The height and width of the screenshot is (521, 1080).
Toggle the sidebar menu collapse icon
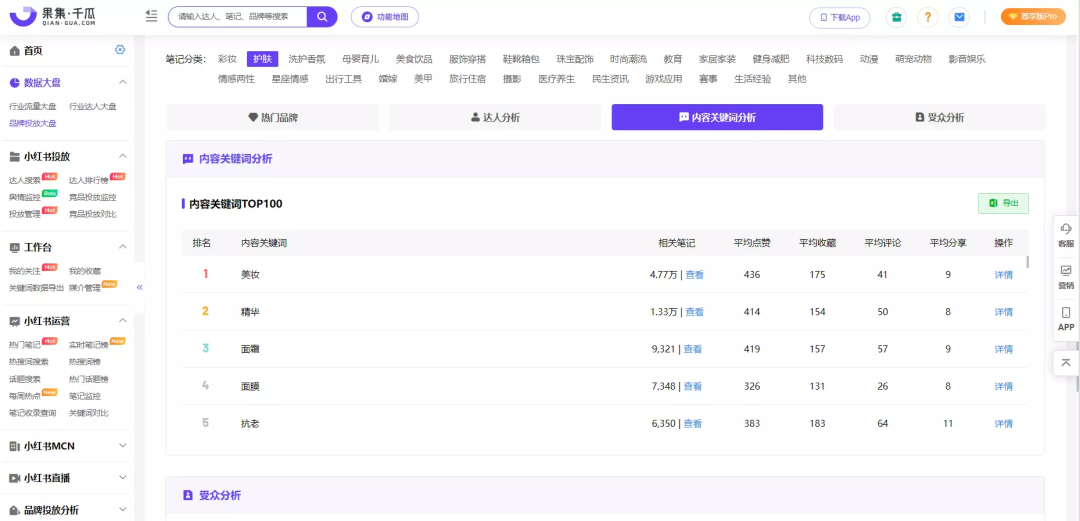pos(152,16)
